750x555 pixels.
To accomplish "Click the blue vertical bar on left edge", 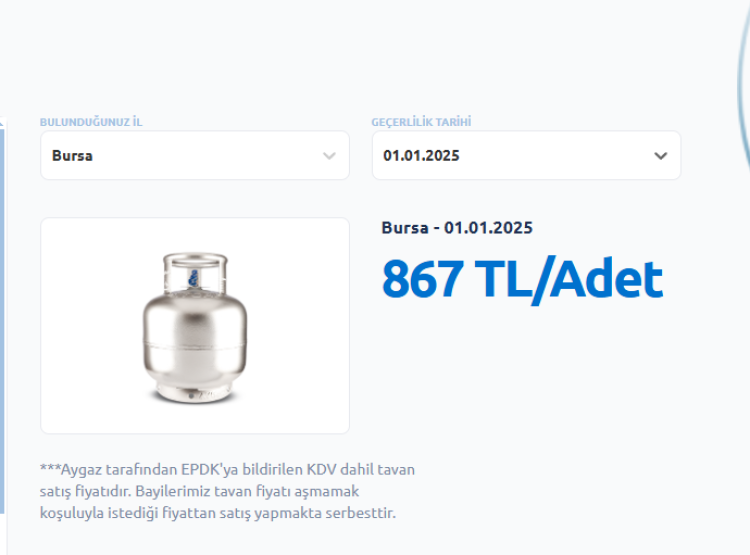I will pyautogui.click(x=2, y=321).
